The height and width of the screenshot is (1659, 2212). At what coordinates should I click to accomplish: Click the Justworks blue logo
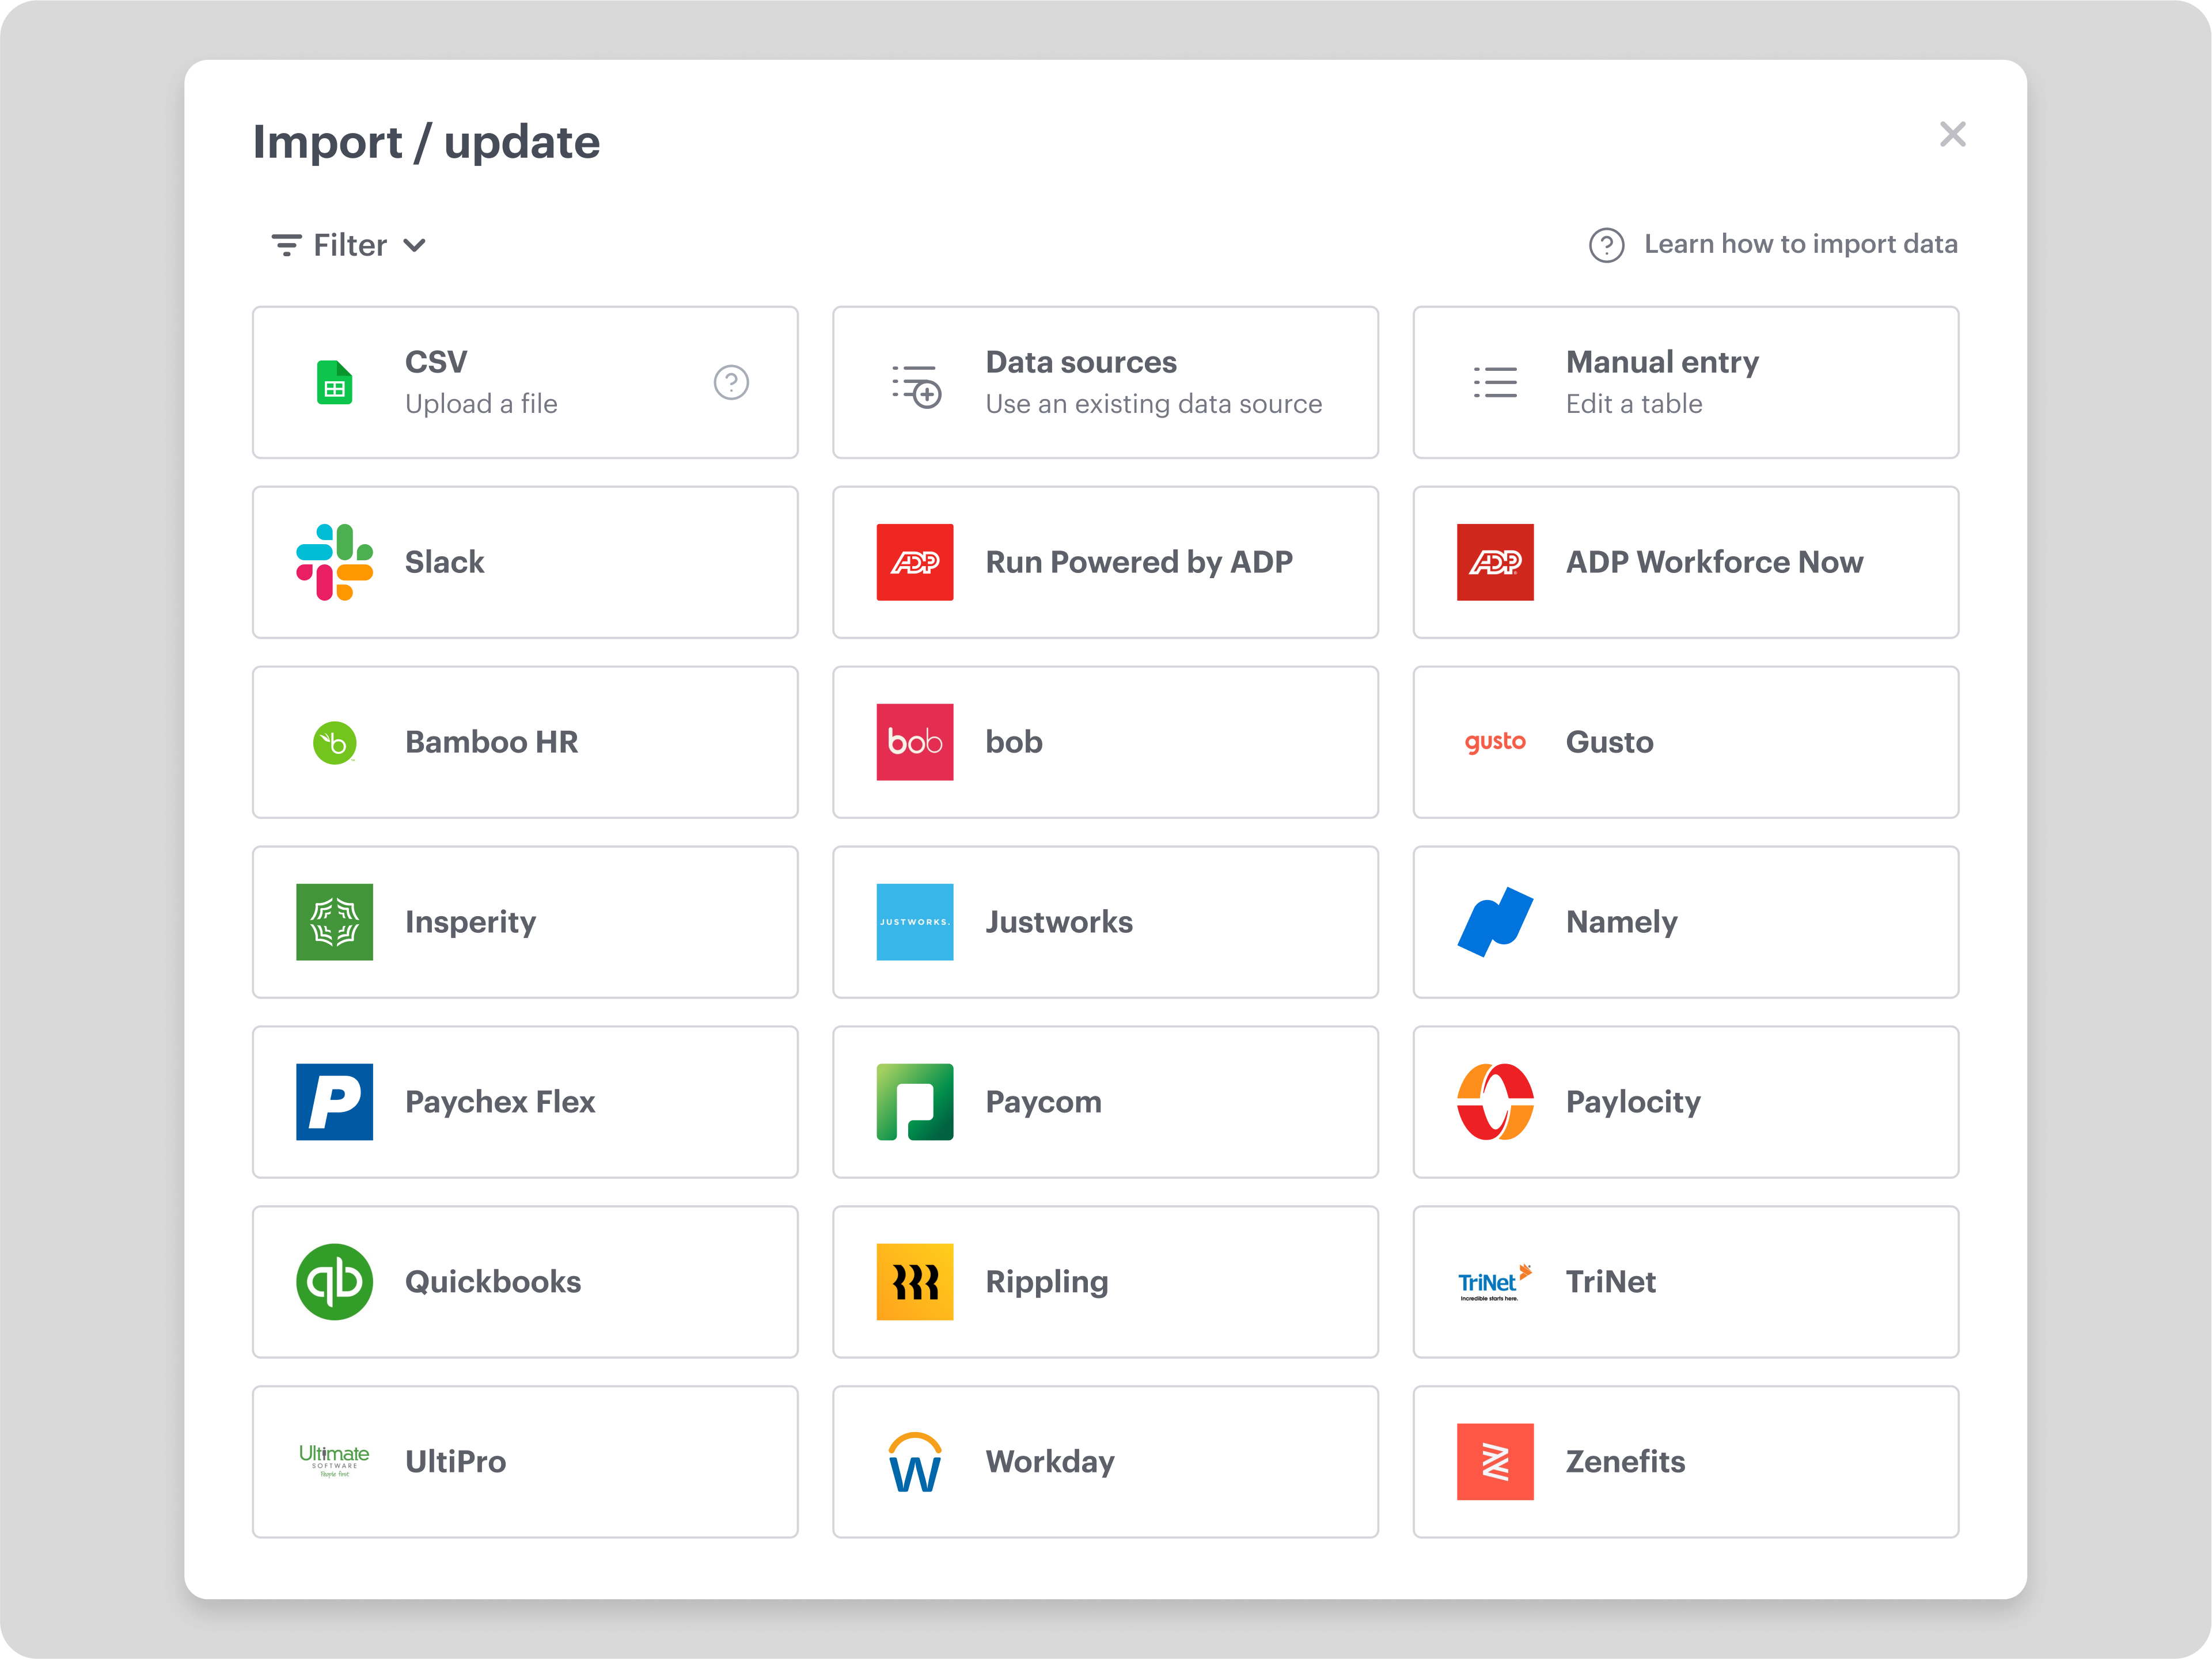coord(915,922)
